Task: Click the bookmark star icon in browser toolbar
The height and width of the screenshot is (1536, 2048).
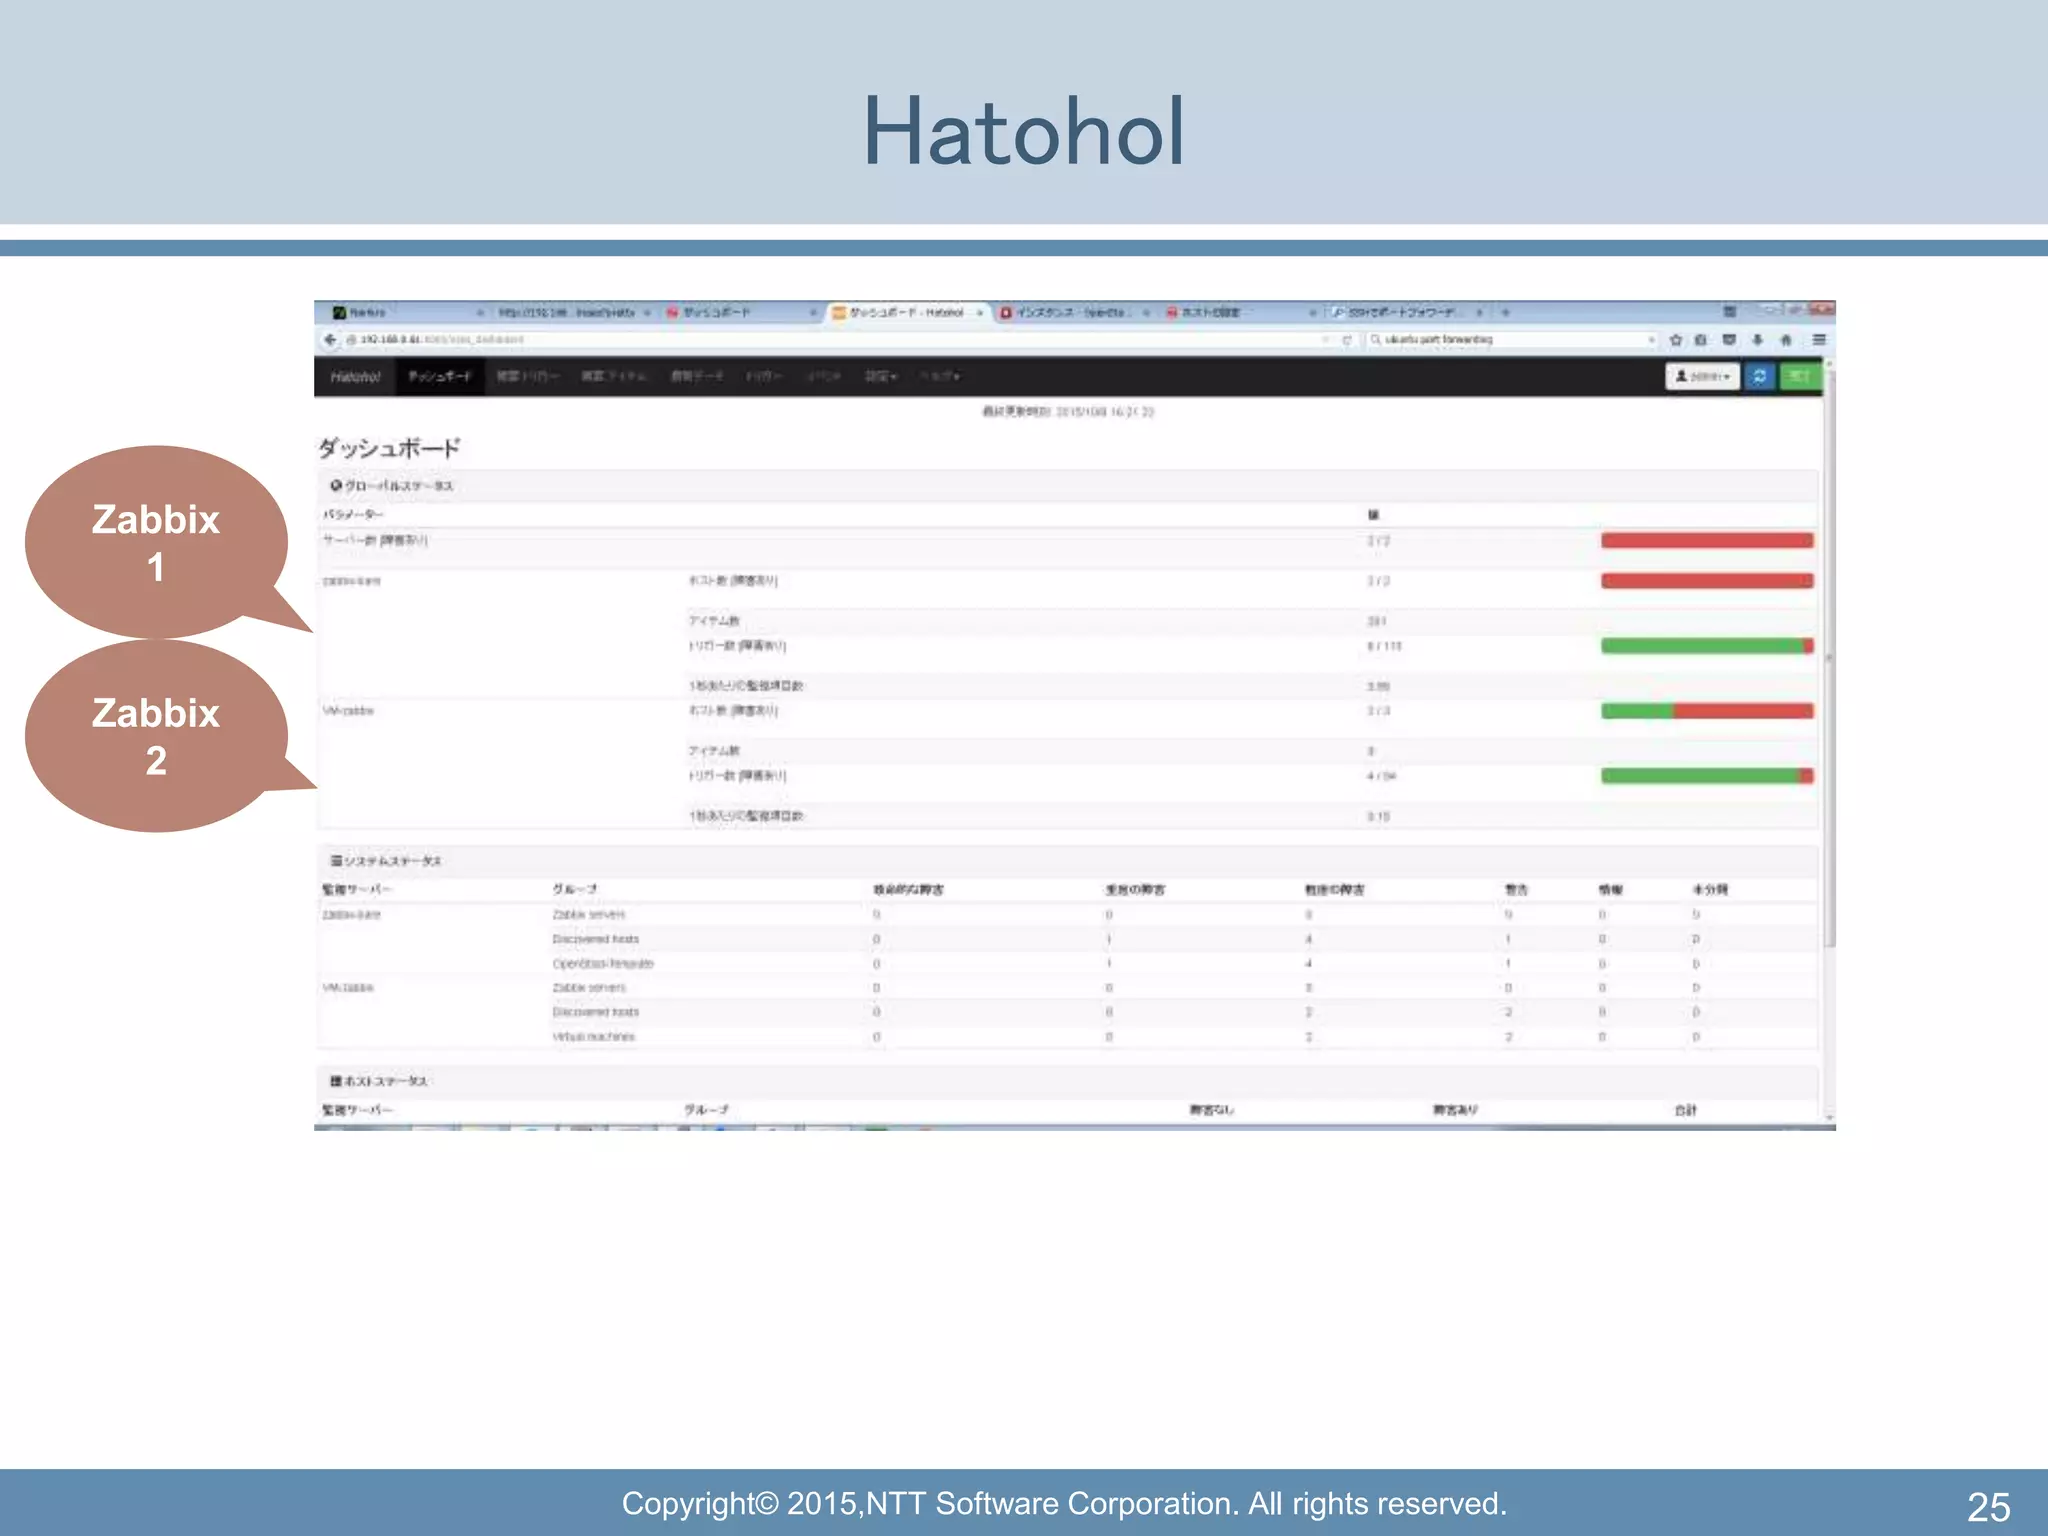Action: pyautogui.click(x=1676, y=340)
